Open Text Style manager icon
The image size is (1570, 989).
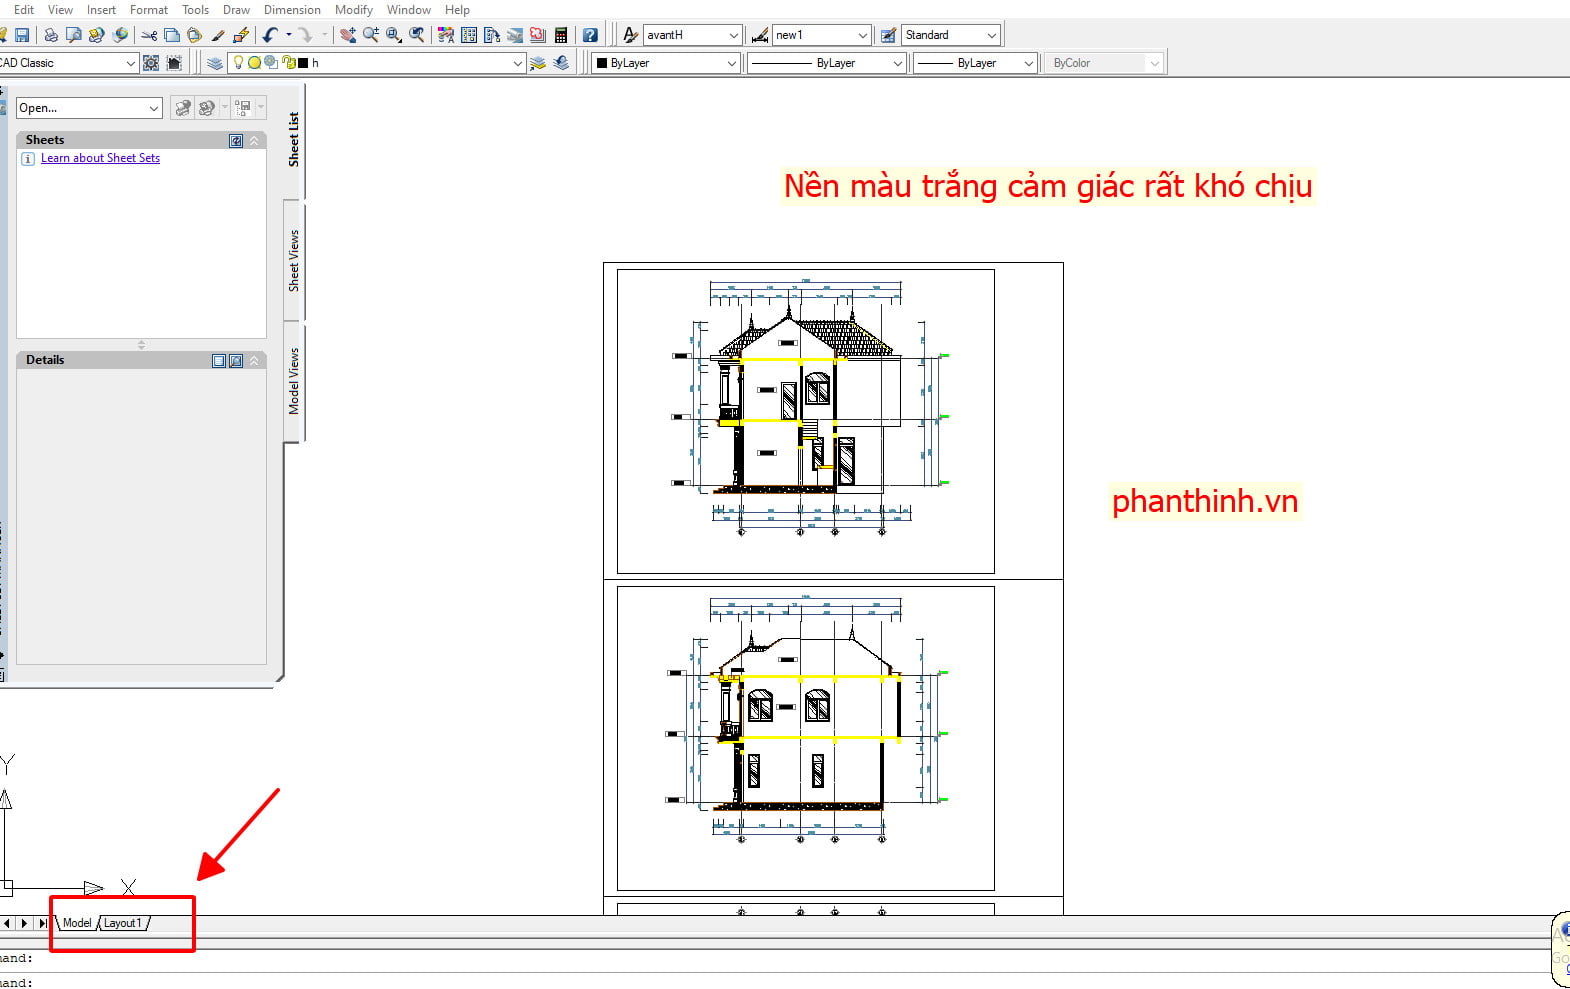point(630,35)
